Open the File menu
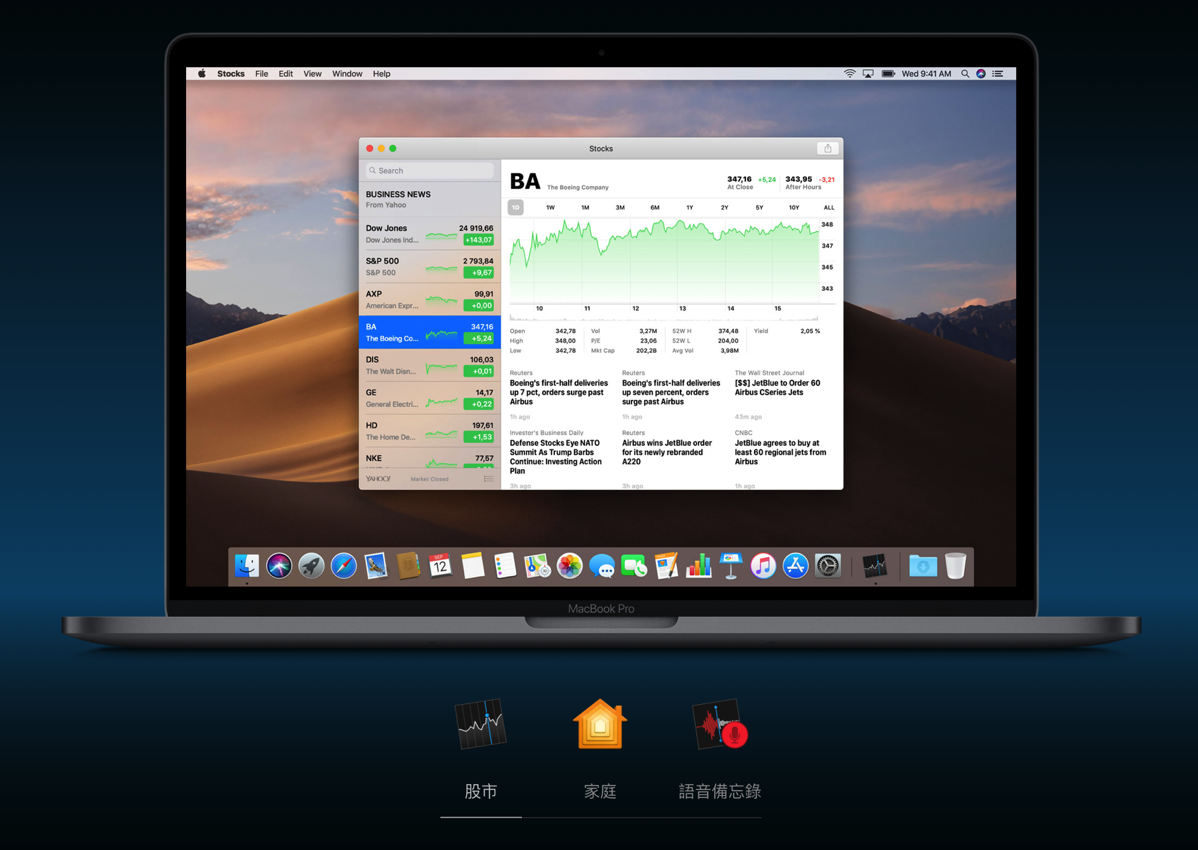Image resolution: width=1198 pixels, height=850 pixels. (261, 74)
